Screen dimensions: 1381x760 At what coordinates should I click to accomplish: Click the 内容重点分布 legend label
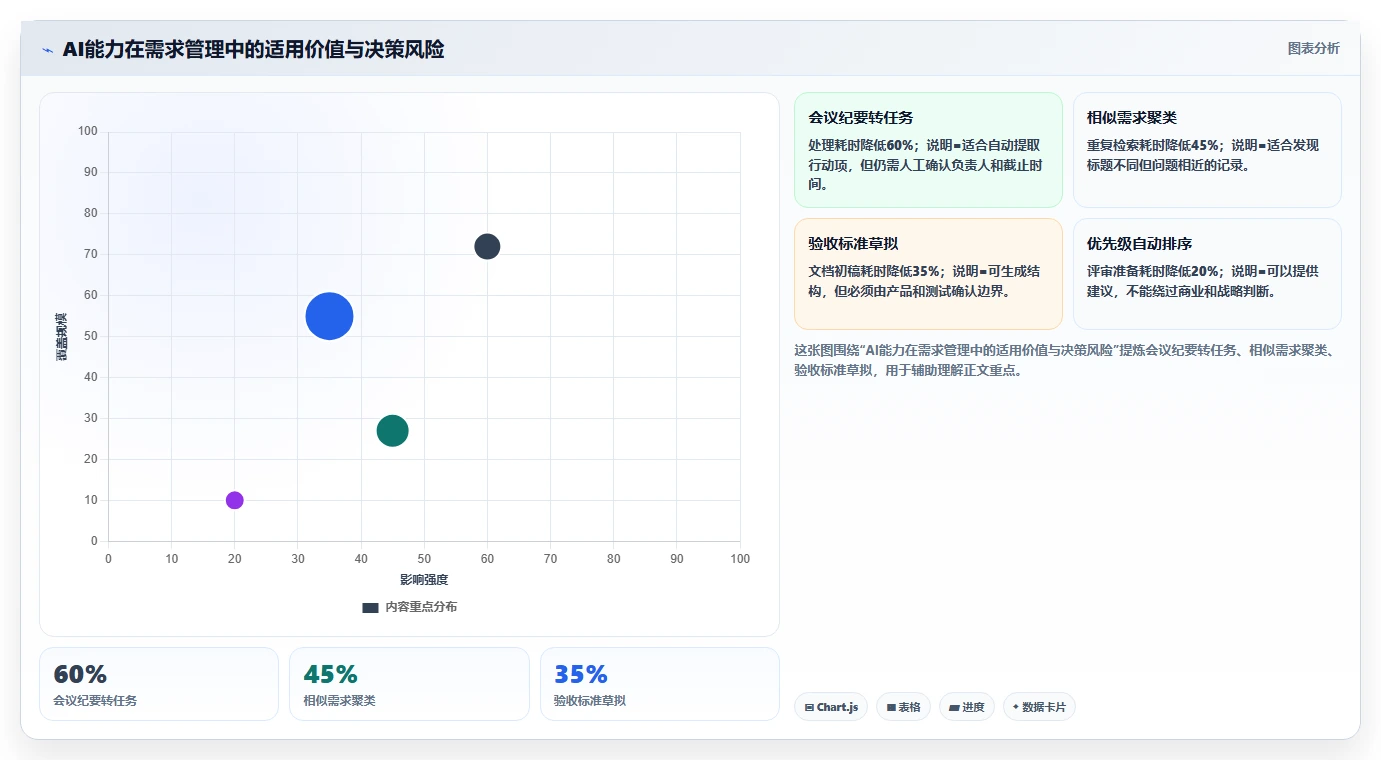pos(421,607)
